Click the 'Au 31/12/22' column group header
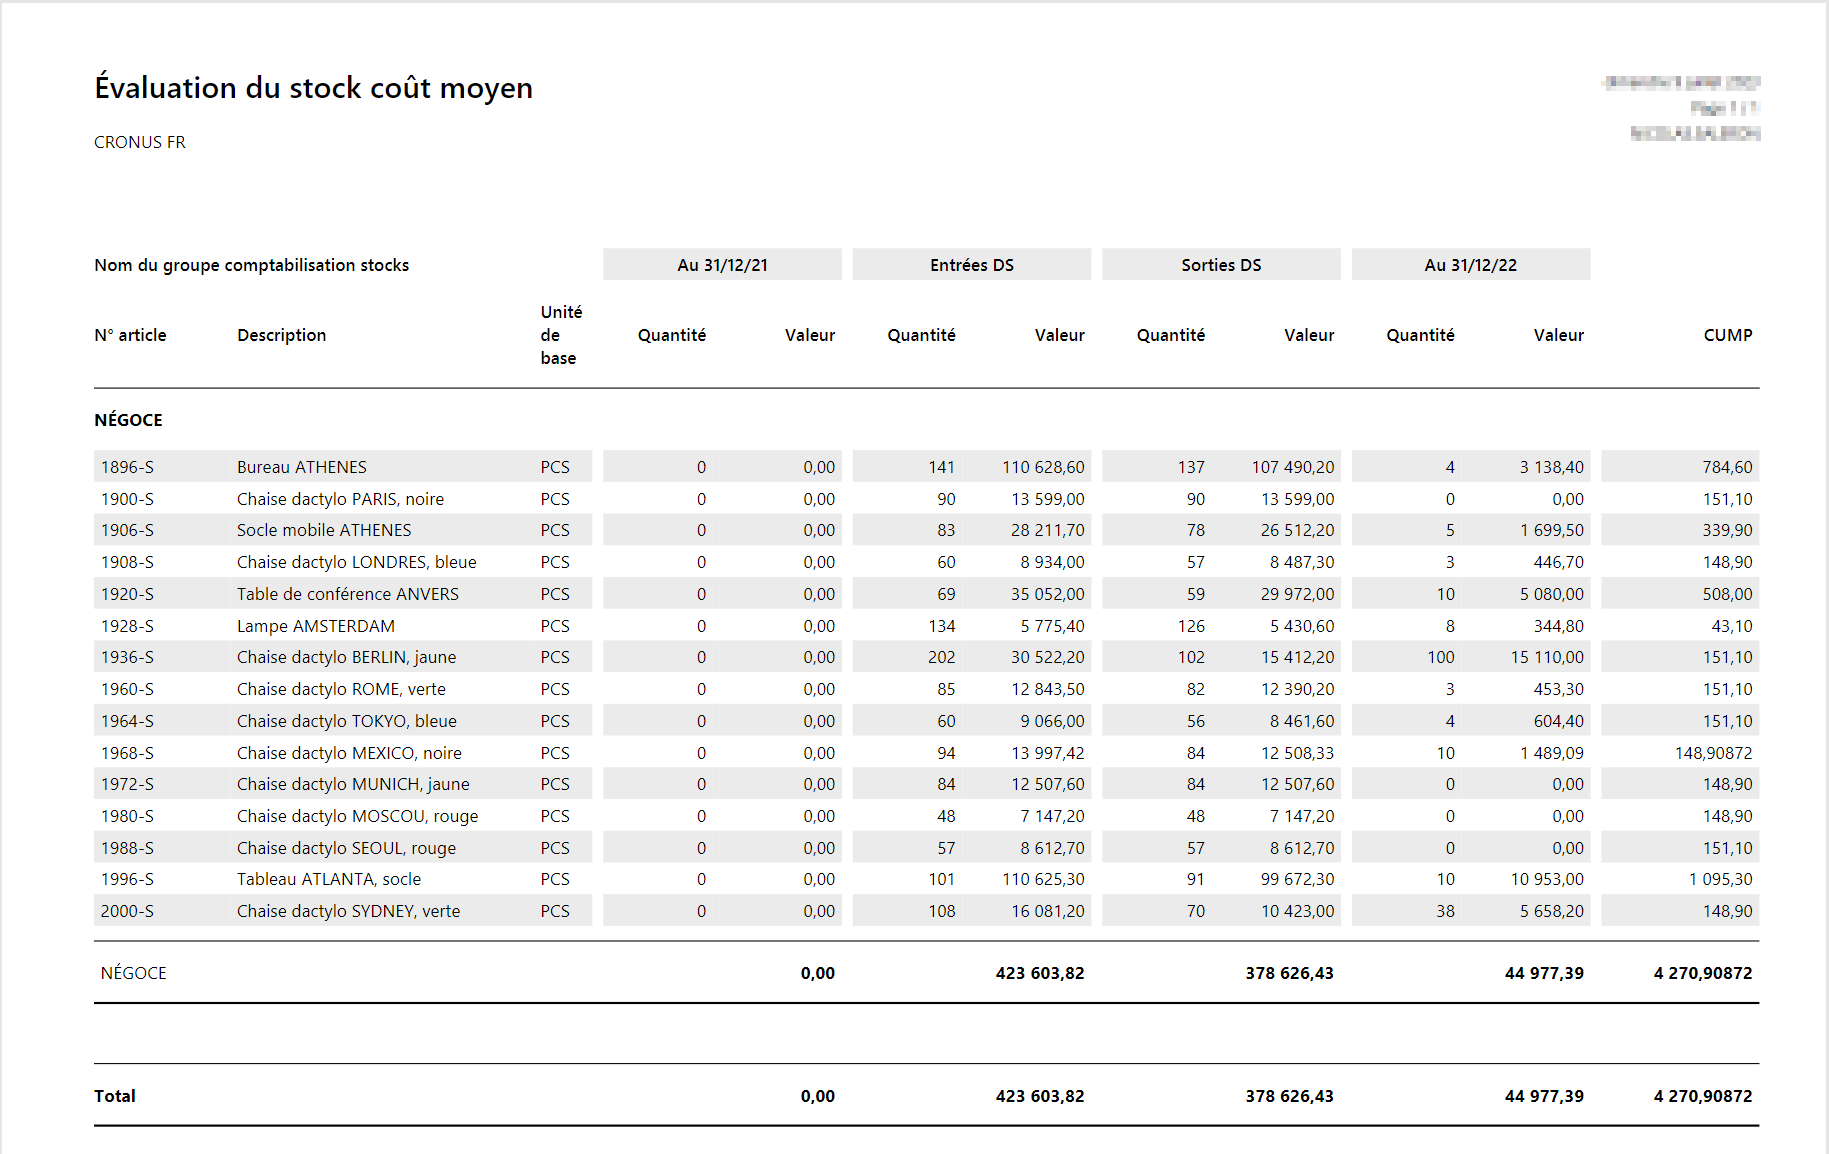The image size is (1829, 1154). click(x=1471, y=265)
